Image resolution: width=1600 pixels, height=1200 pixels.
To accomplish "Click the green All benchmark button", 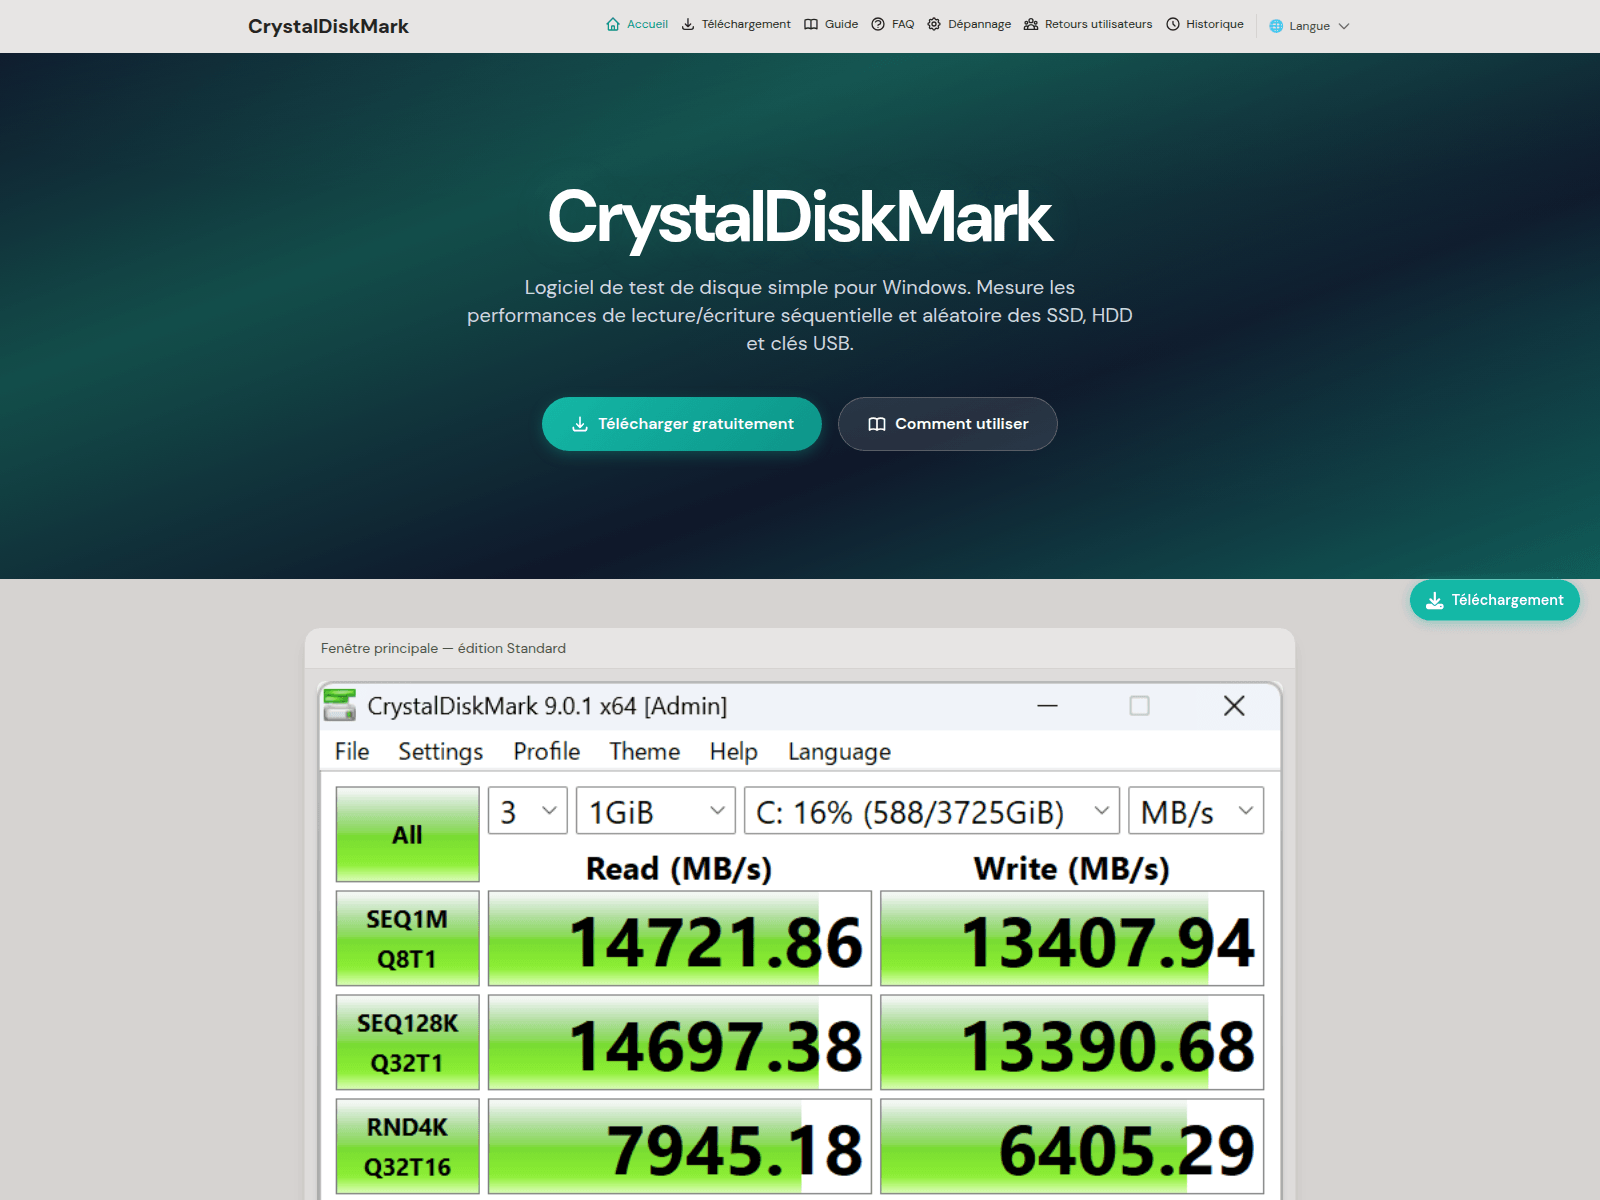I will coord(408,834).
